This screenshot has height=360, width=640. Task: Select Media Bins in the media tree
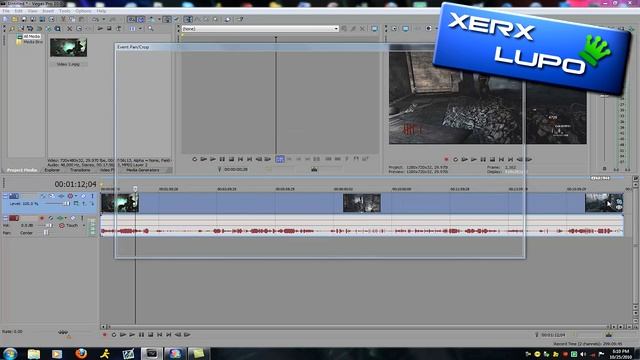[33, 42]
